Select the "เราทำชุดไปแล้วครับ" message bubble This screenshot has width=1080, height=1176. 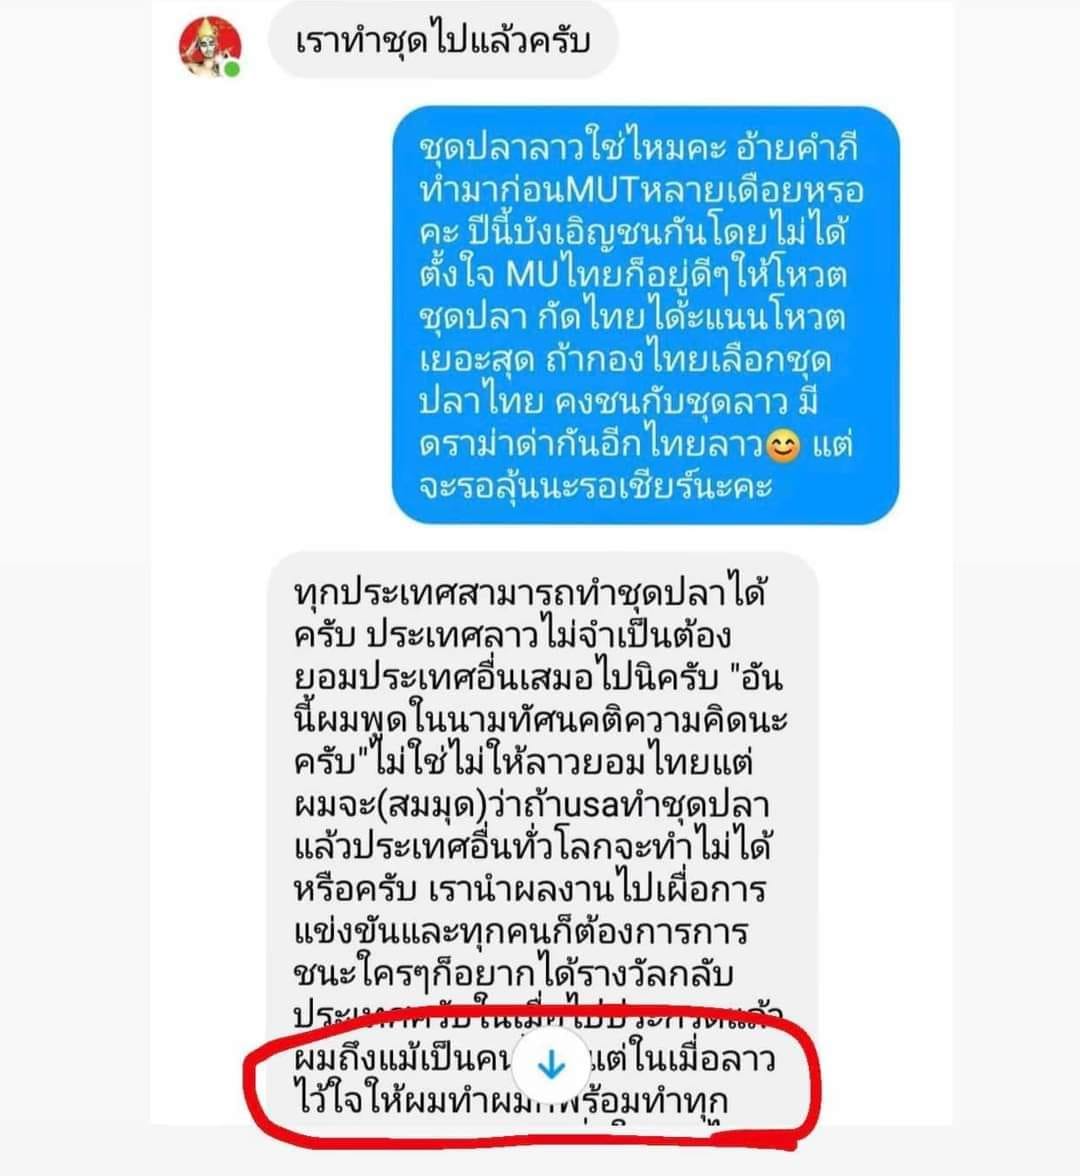(x=443, y=40)
